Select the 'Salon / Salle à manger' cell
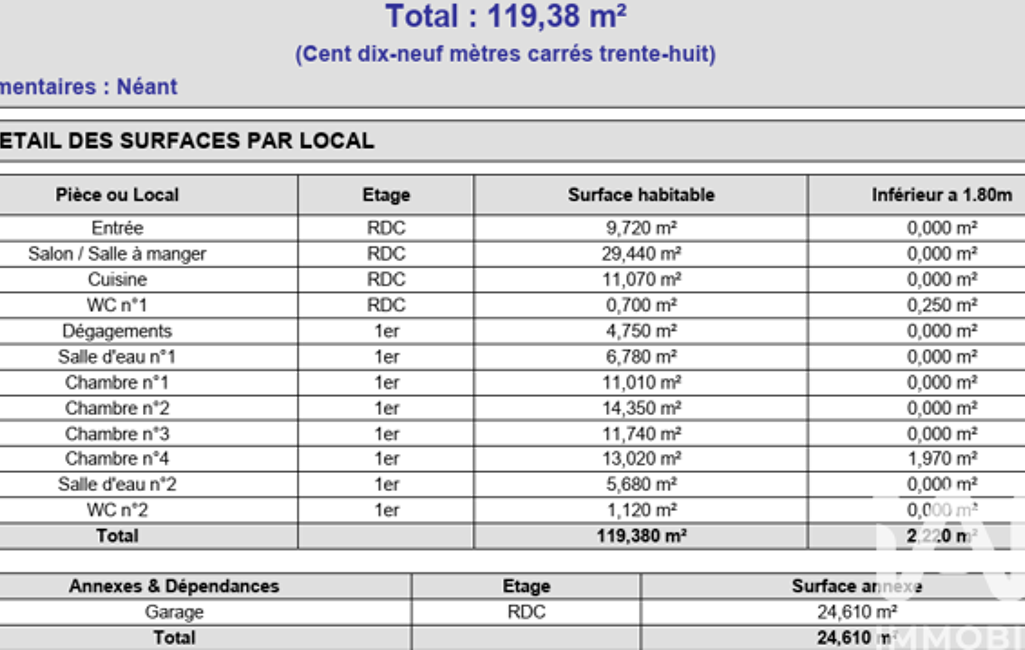This screenshot has height=650, width=1025. coord(117,254)
